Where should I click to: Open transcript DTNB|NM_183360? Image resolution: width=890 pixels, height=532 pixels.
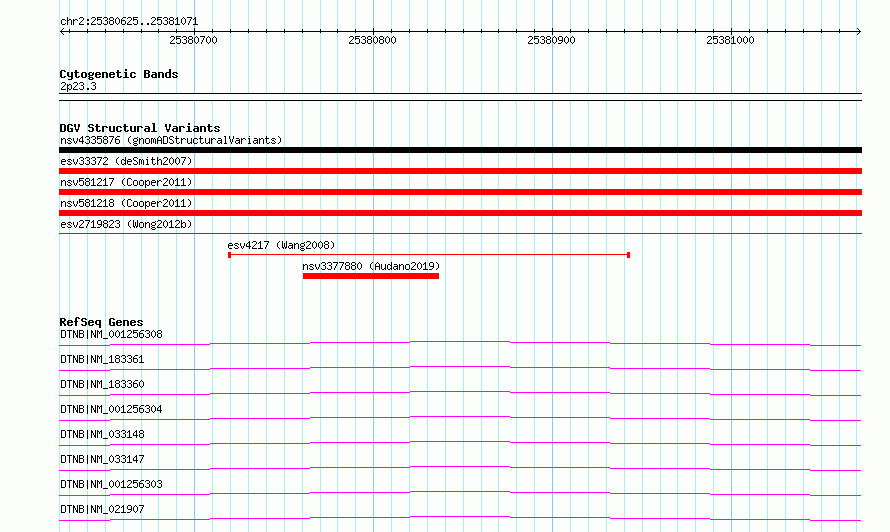pyautogui.click(x=102, y=384)
